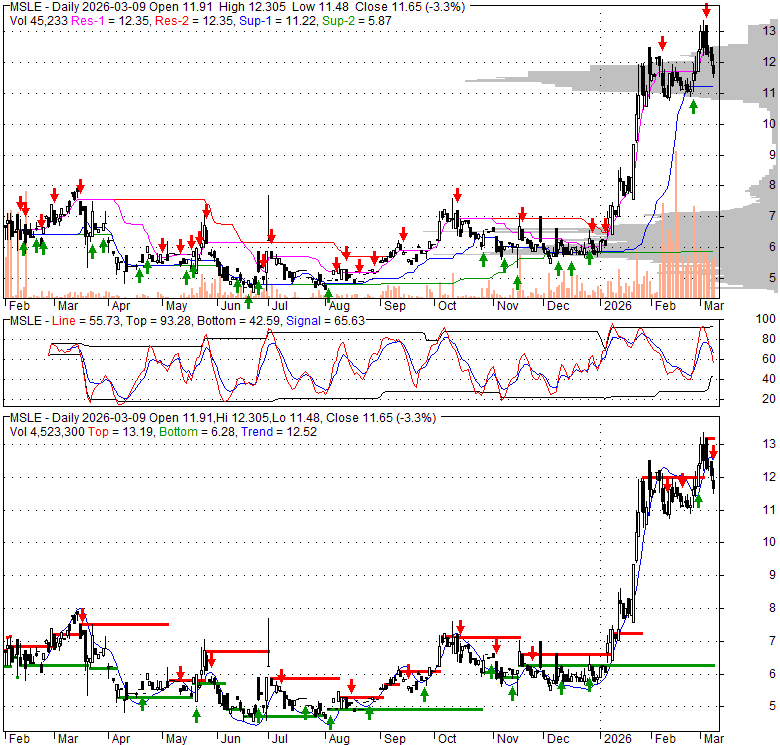Click the Line = 55.73 oscillator label
The image size is (780, 745).
(x=86, y=321)
